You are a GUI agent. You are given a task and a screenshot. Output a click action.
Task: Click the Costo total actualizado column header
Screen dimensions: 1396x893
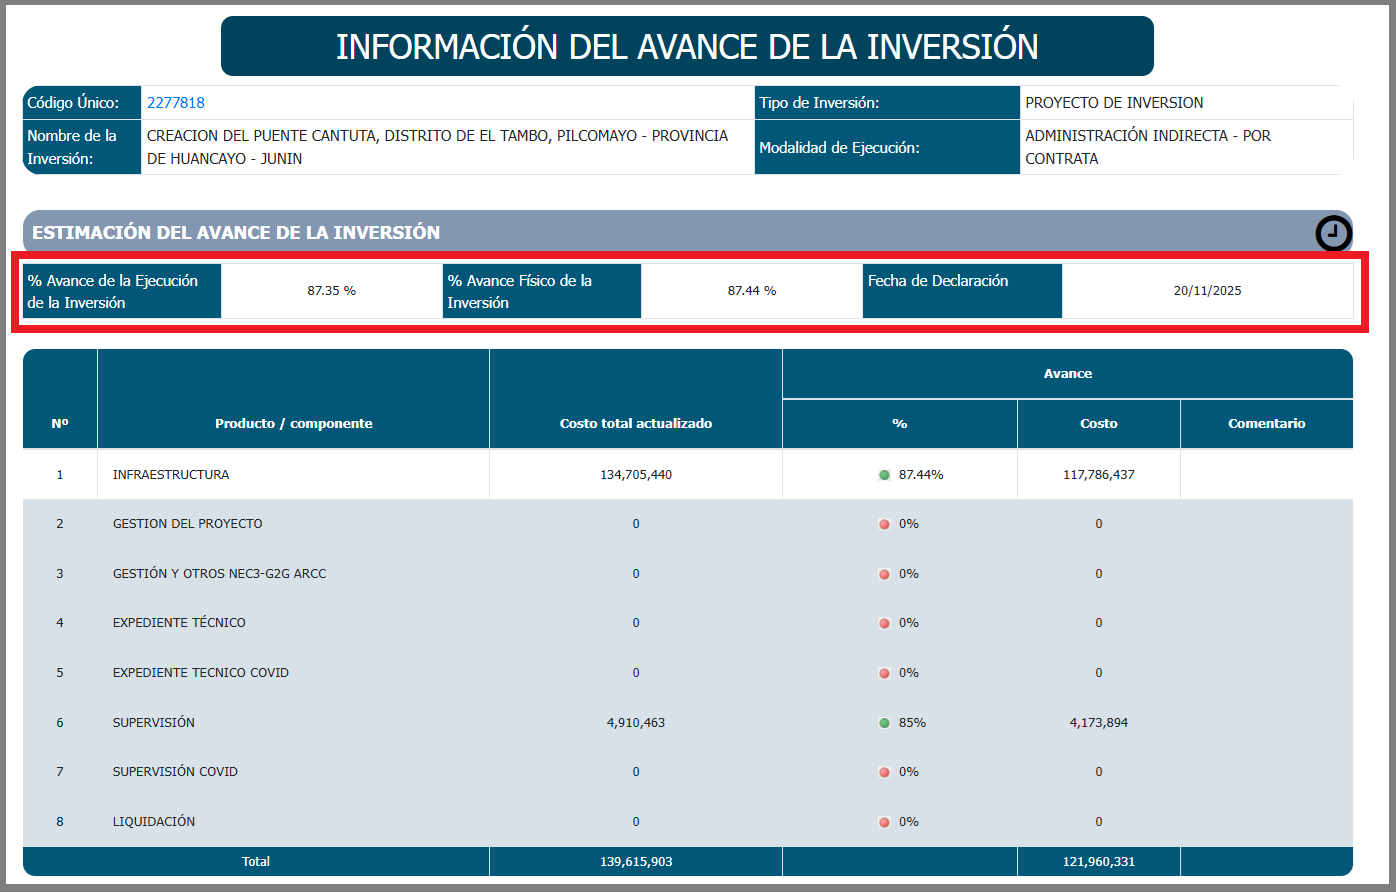[636, 424]
